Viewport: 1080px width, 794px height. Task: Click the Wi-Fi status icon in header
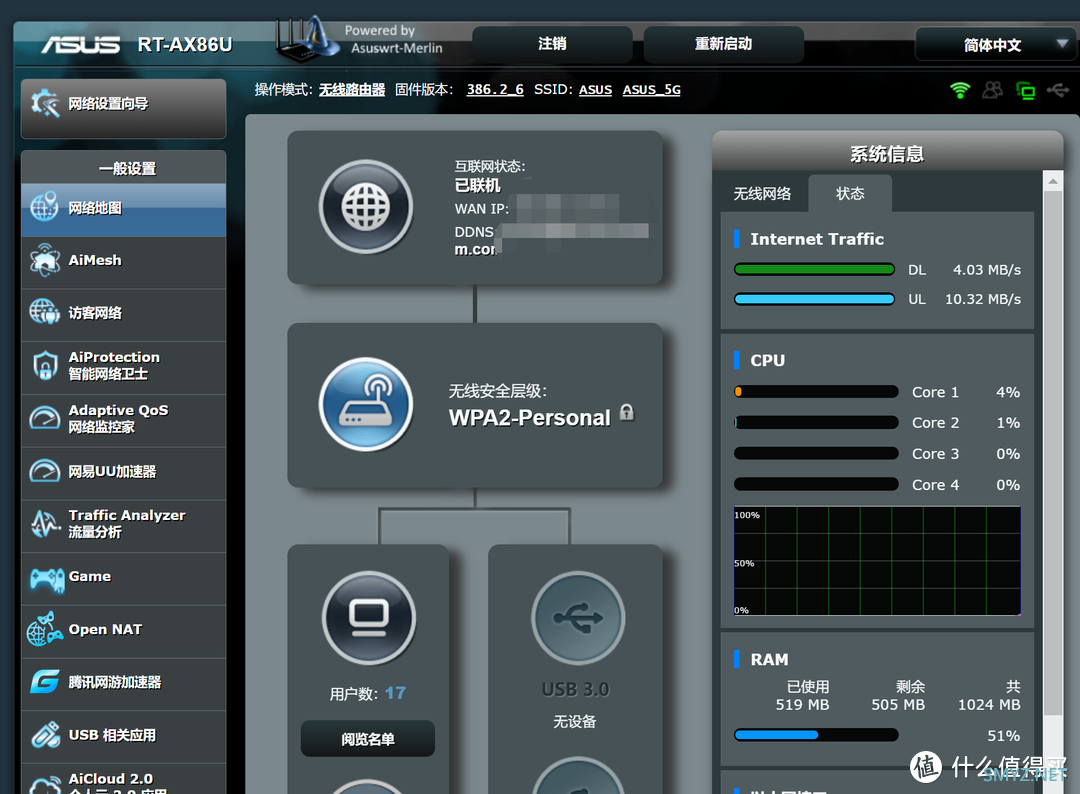click(959, 90)
